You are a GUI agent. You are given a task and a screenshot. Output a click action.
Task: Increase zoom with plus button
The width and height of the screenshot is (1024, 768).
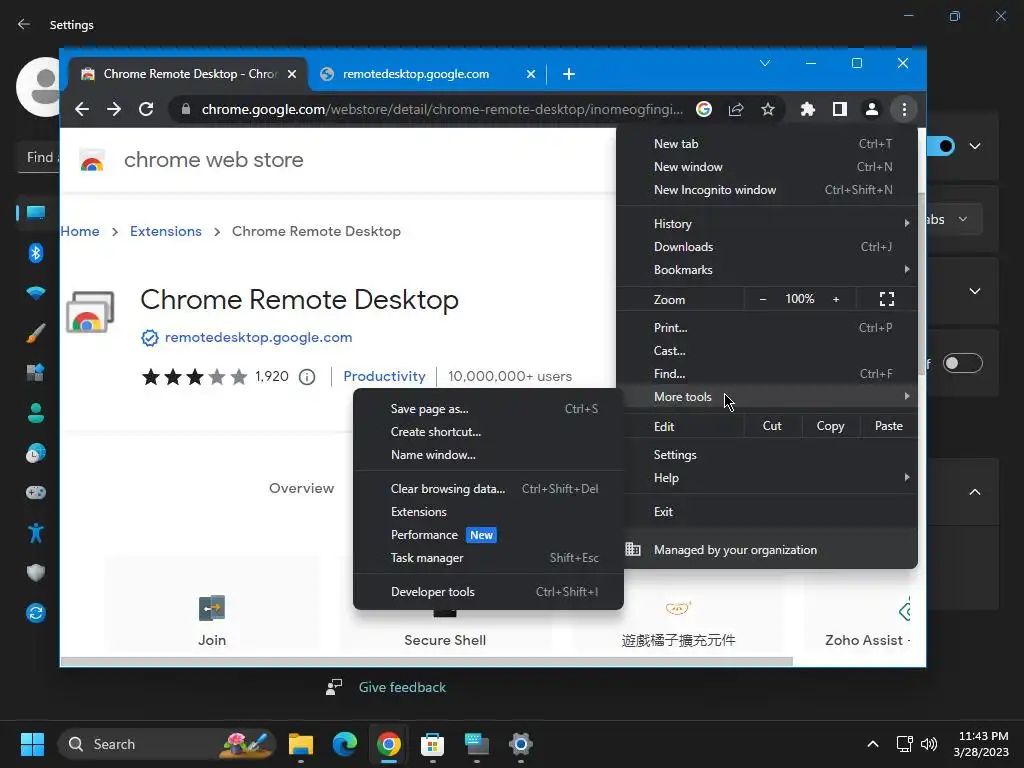tap(836, 299)
